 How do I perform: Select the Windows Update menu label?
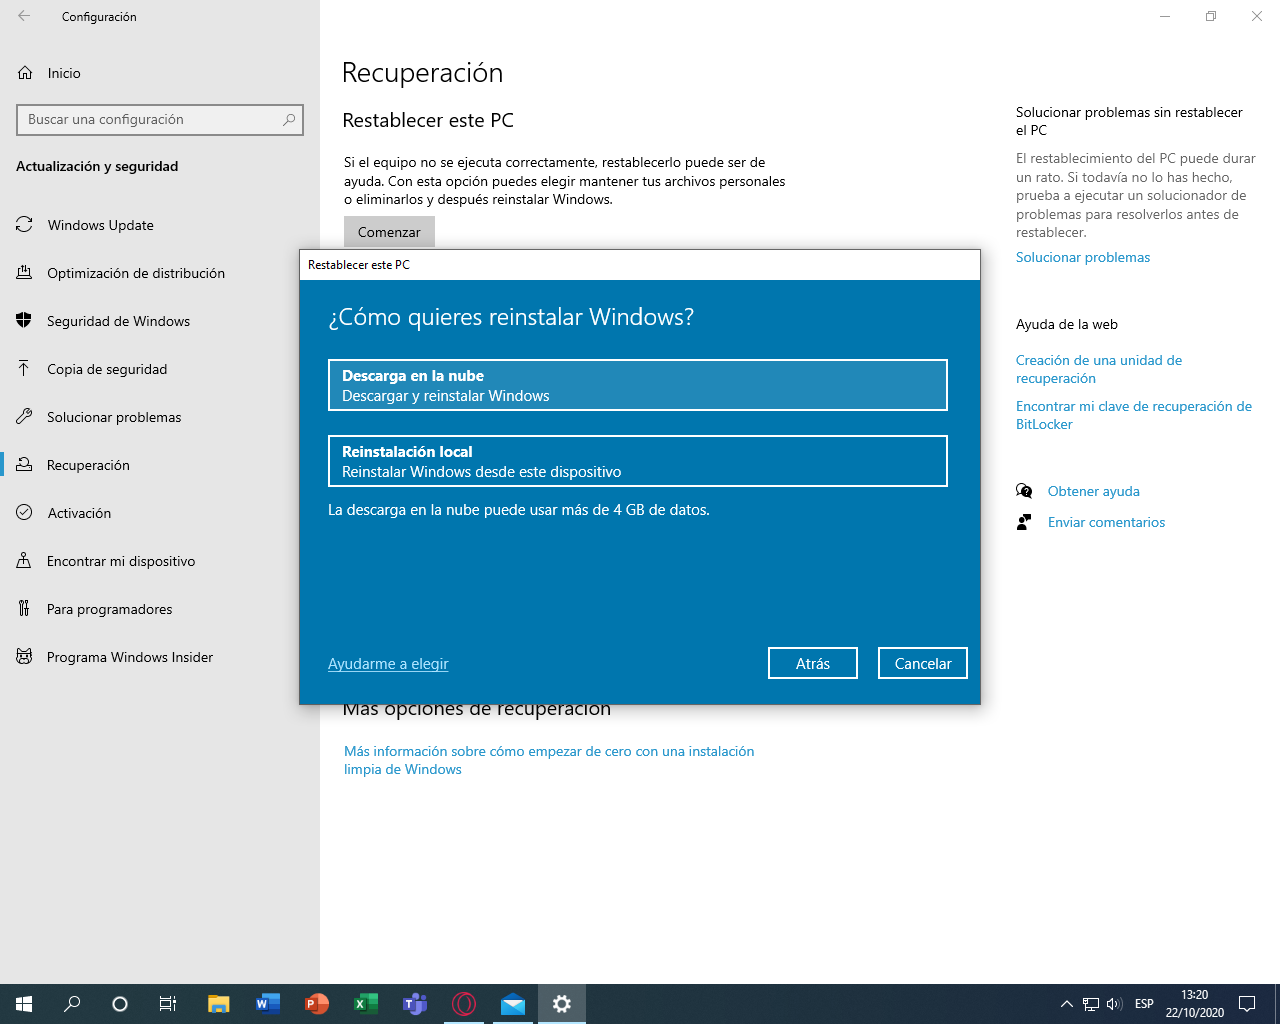point(101,225)
